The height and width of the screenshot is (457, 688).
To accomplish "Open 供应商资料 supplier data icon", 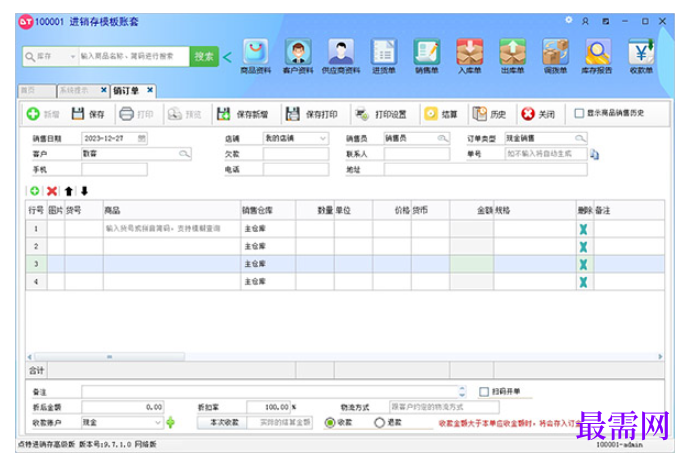I will click(x=341, y=56).
